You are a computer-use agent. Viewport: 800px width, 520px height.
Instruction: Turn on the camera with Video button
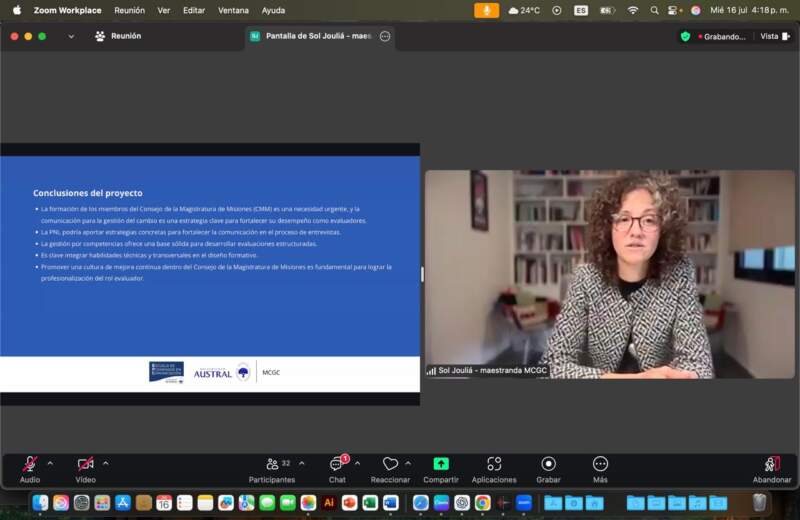click(85, 469)
